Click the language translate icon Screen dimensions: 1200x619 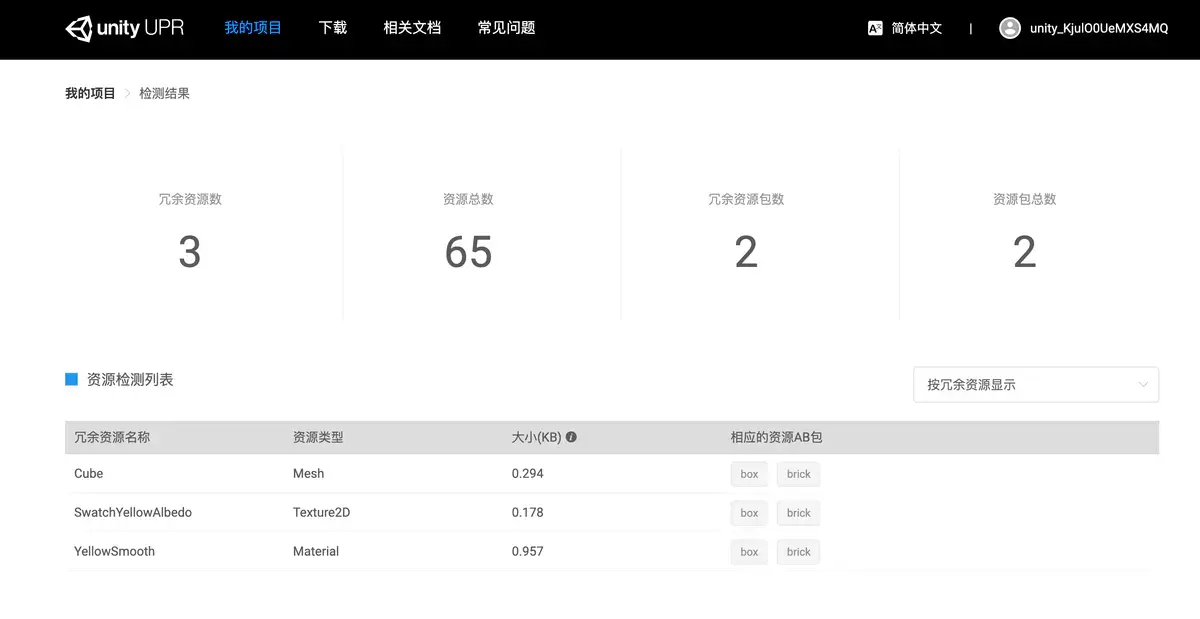coord(875,28)
